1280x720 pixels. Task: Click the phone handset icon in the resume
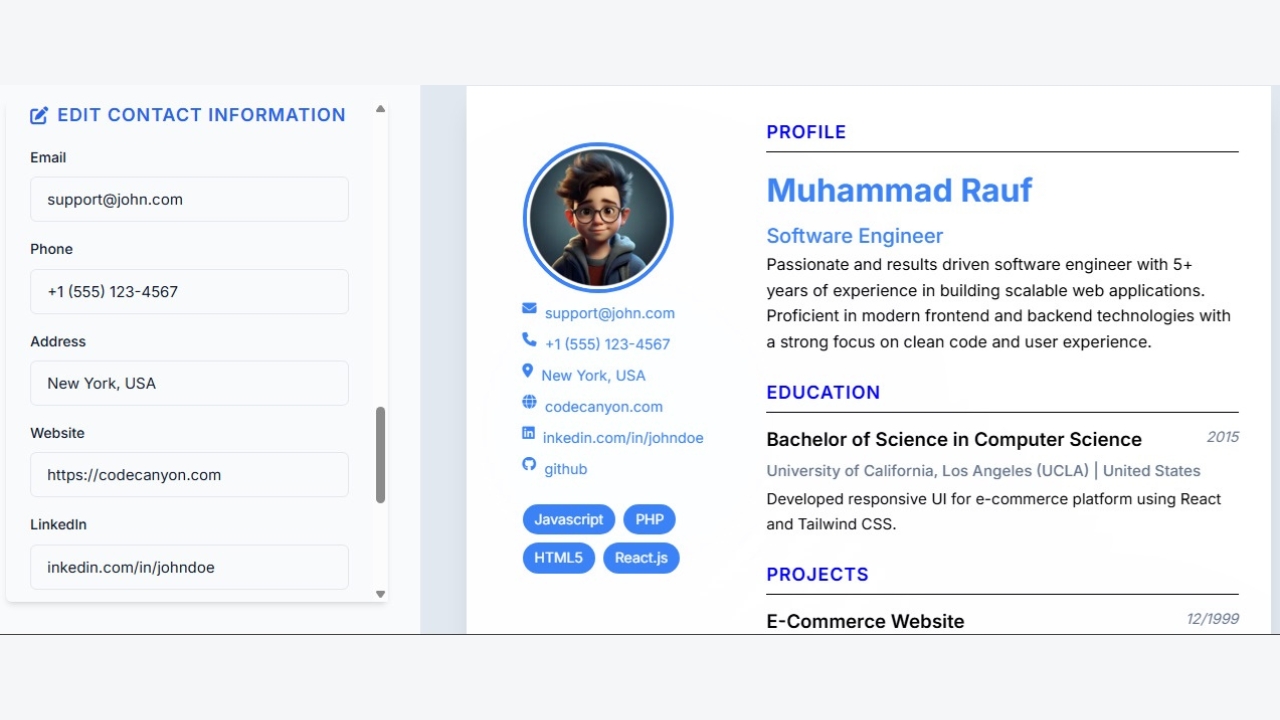(529, 340)
